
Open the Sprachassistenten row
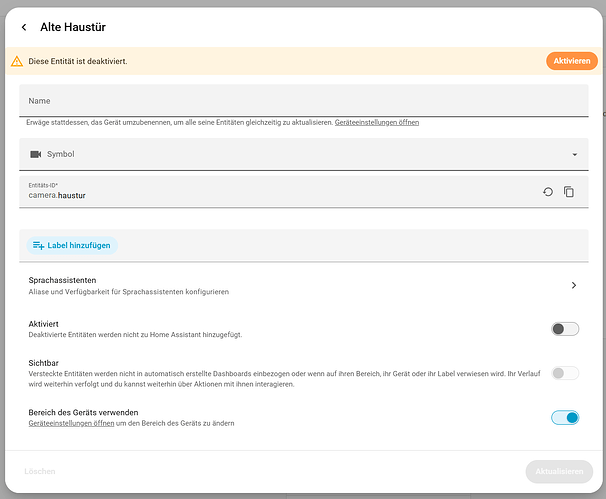pyautogui.click(x=304, y=285)
